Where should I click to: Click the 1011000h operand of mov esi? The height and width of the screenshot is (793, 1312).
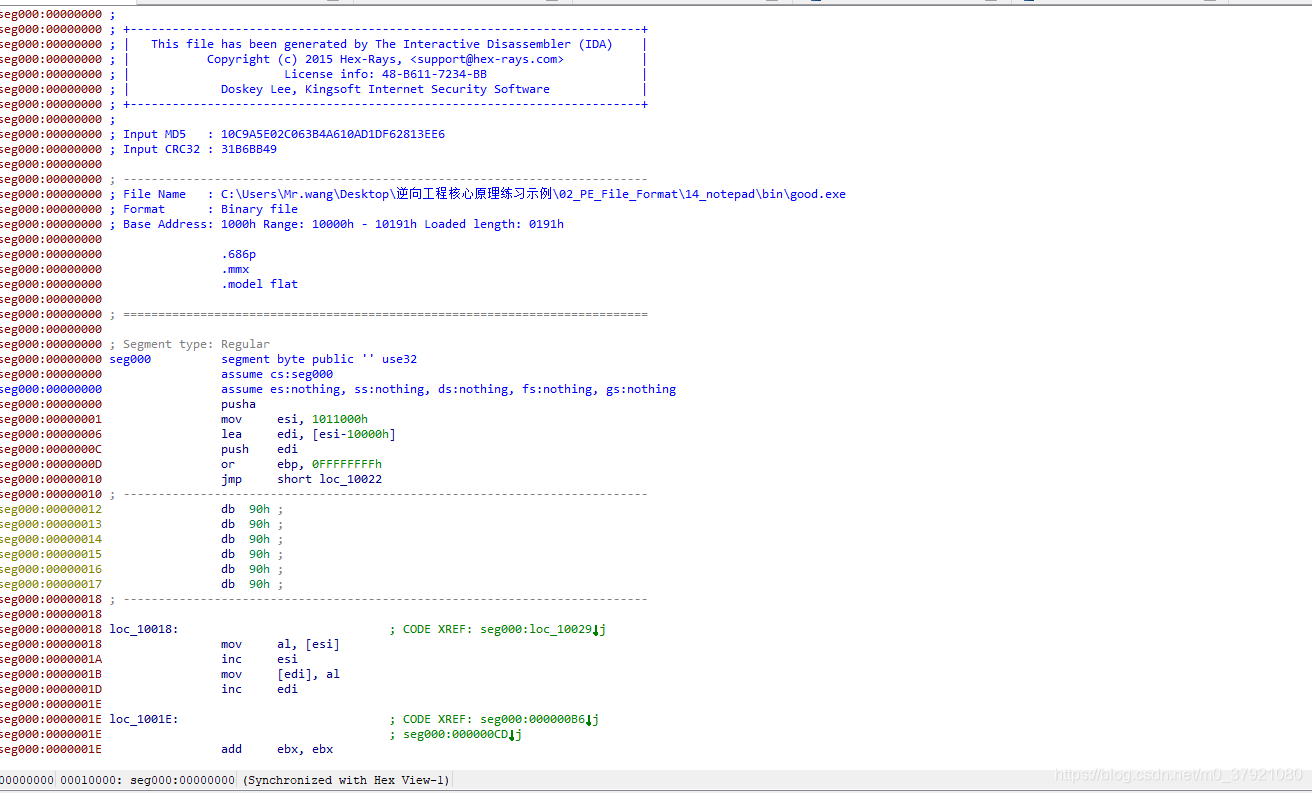pyautogui.click(x=340, y=419)
